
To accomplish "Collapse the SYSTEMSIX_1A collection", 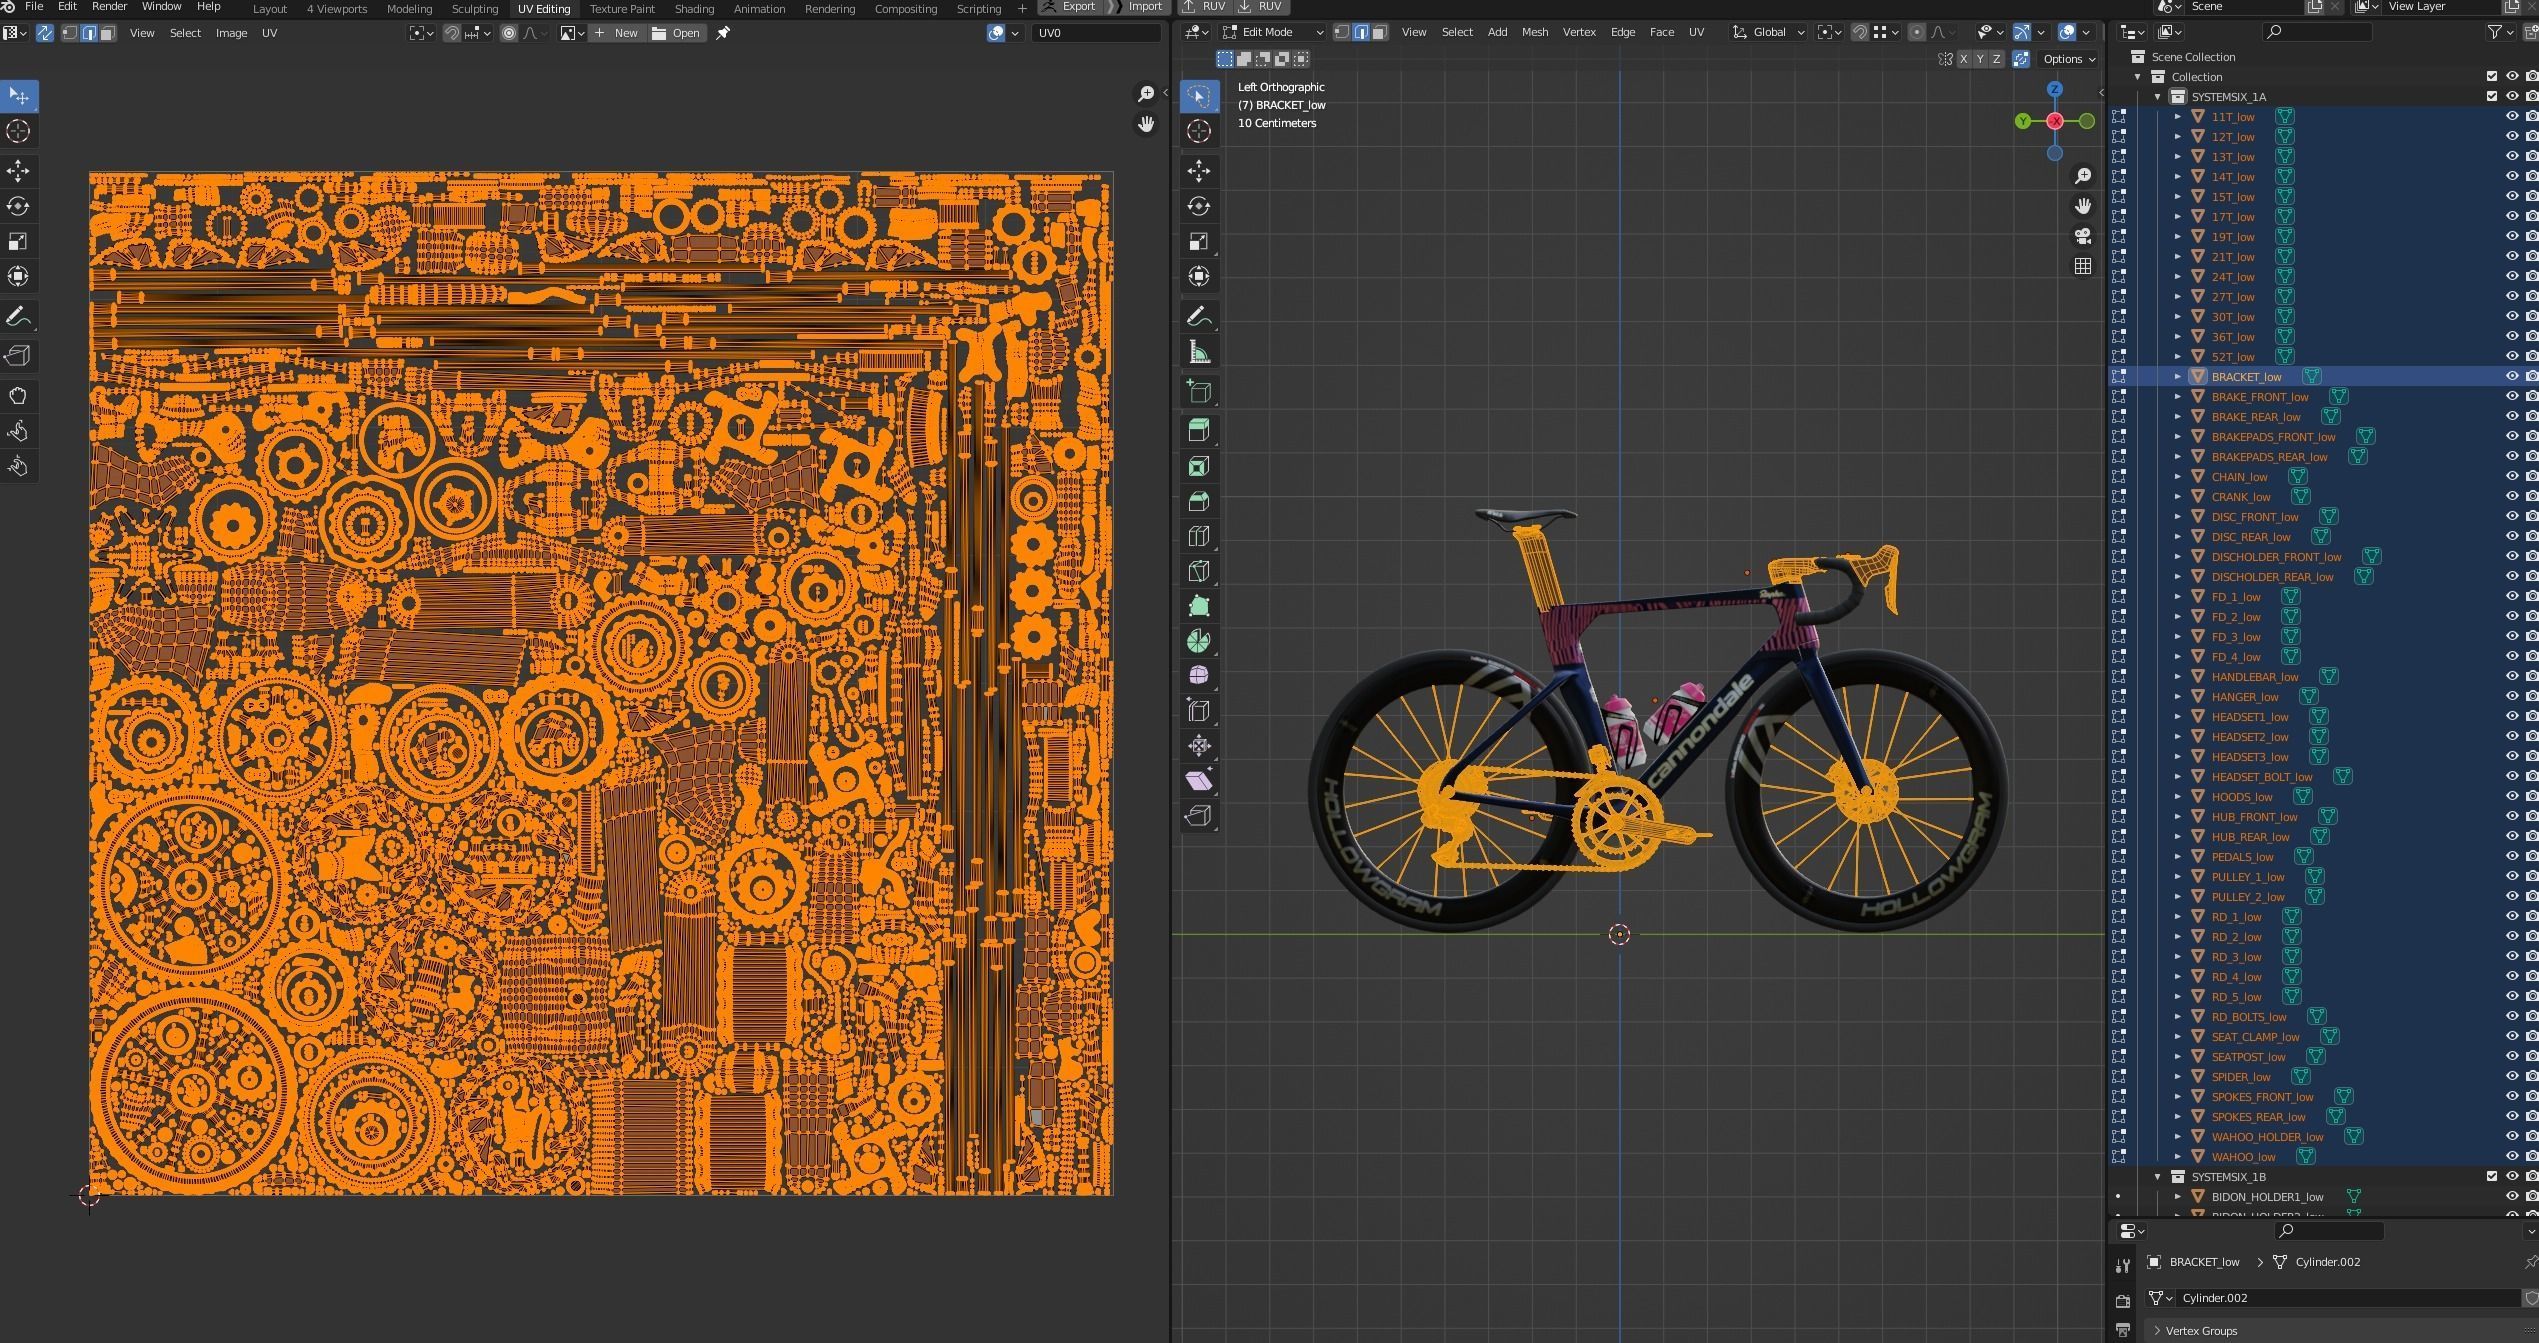I will (x=2158, y=97).
